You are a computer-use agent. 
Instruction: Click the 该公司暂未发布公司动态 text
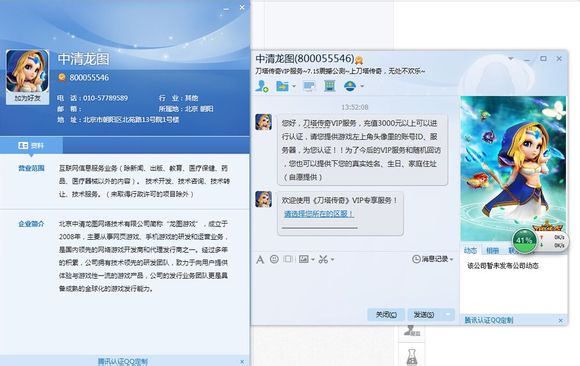pyautogui.click(x=503, y=266)
